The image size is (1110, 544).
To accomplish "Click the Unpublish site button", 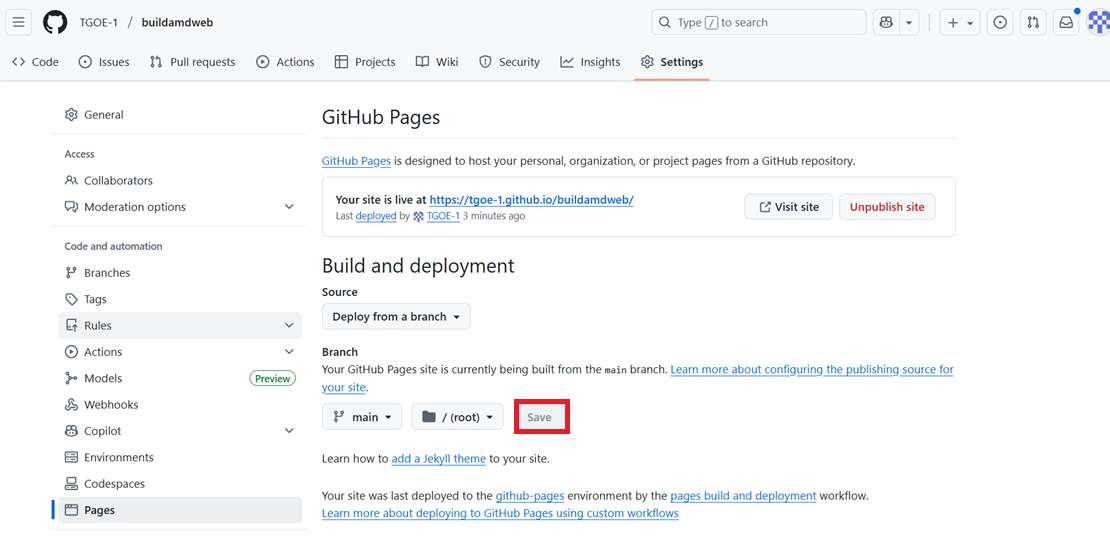I will click(x=887, y=207).
